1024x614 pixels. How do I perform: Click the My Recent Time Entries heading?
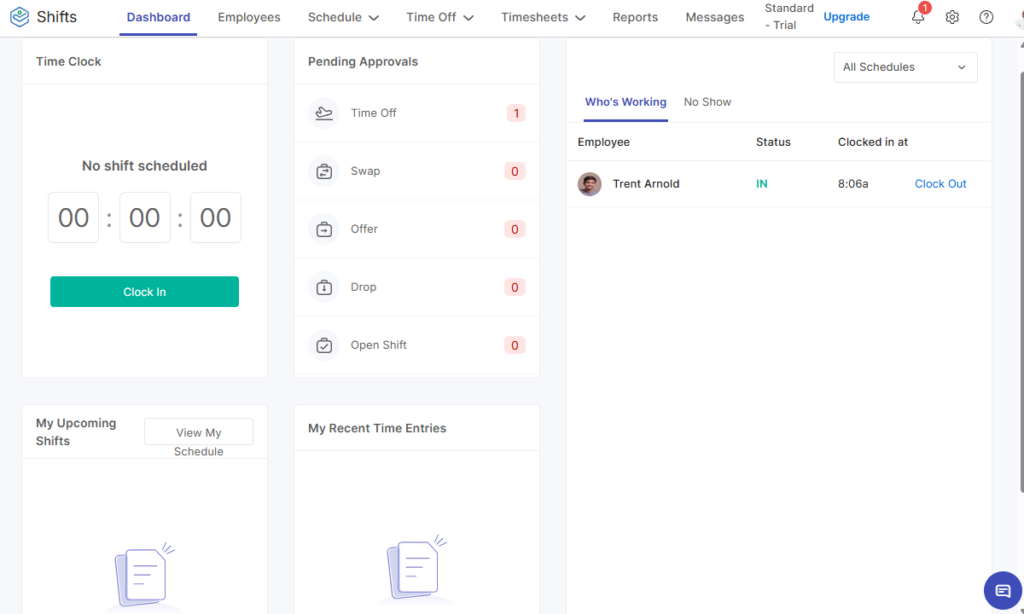[377, 428]
